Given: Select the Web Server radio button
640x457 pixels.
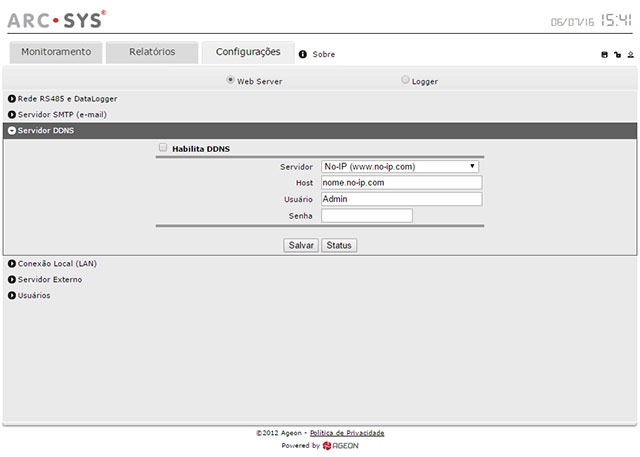Looking at the screenshot, I should click(231, 80).
